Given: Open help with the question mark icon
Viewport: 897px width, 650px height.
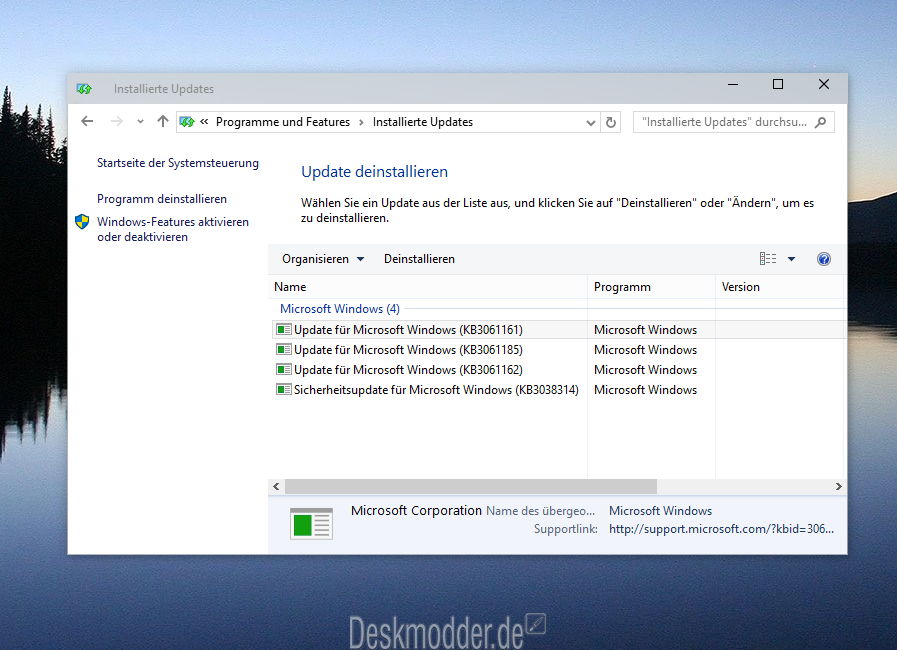Looking at the screenshot, I should [x=824, y=259].
